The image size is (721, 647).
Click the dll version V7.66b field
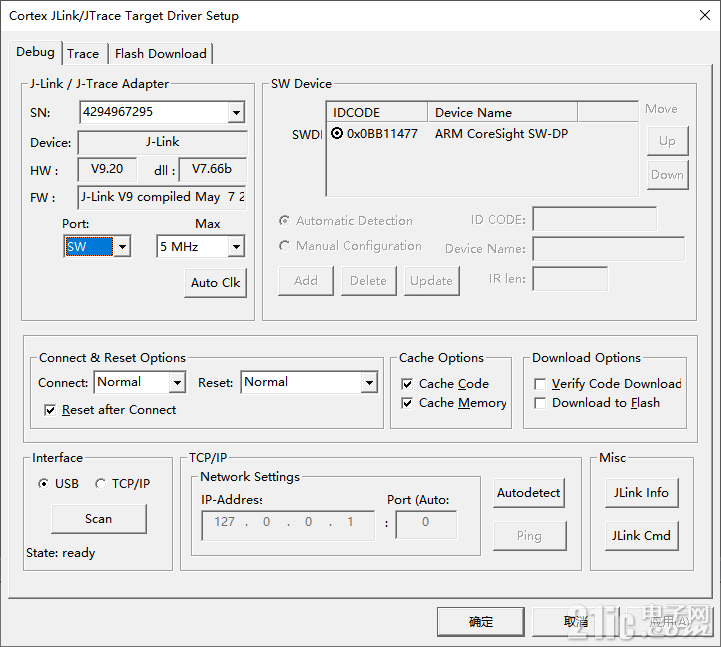click(x=212, y=170)
